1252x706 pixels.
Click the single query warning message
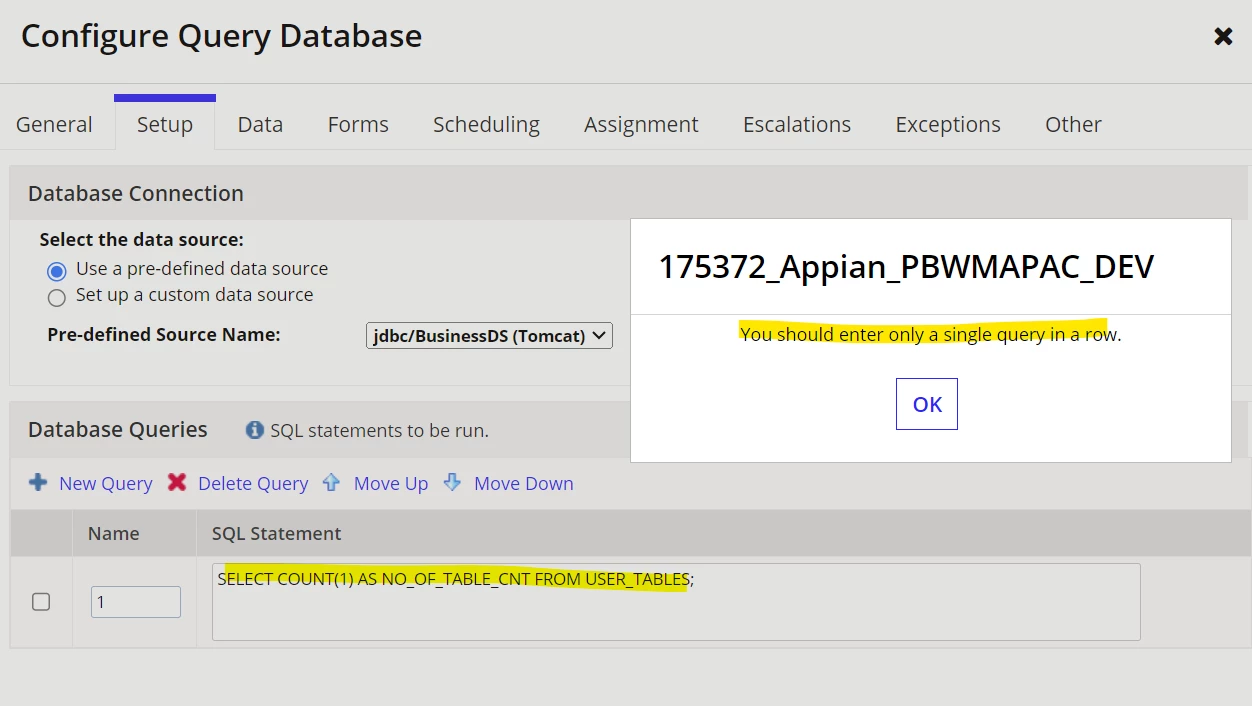point(931,334)
